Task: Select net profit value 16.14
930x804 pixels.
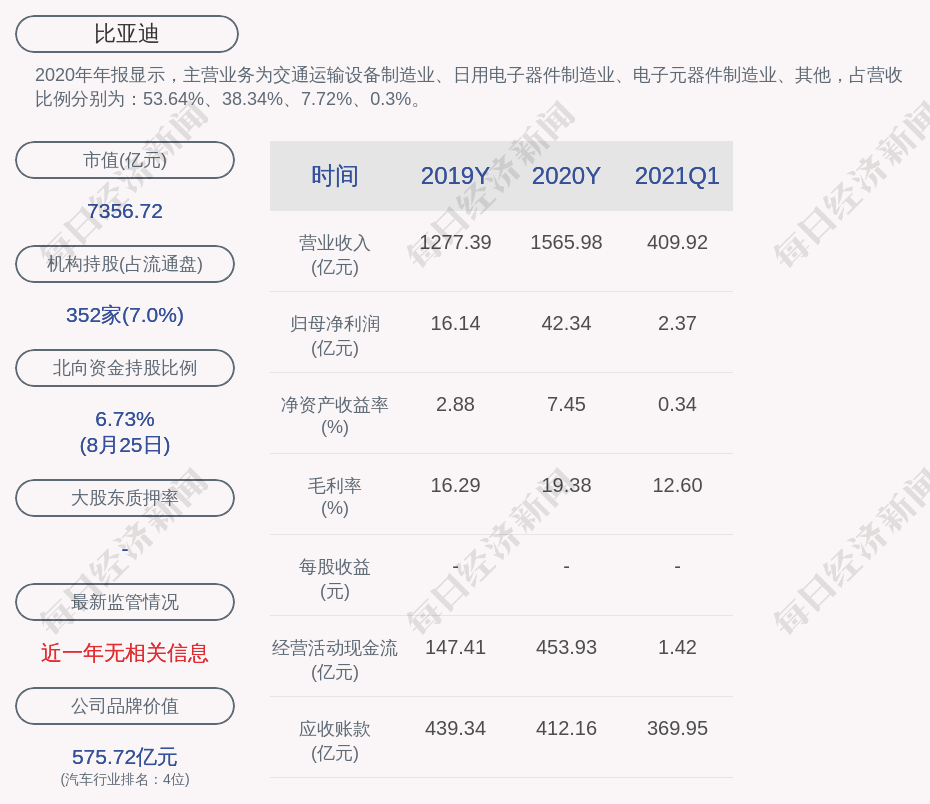Action: pyautogui.click(x=456, y=323)
